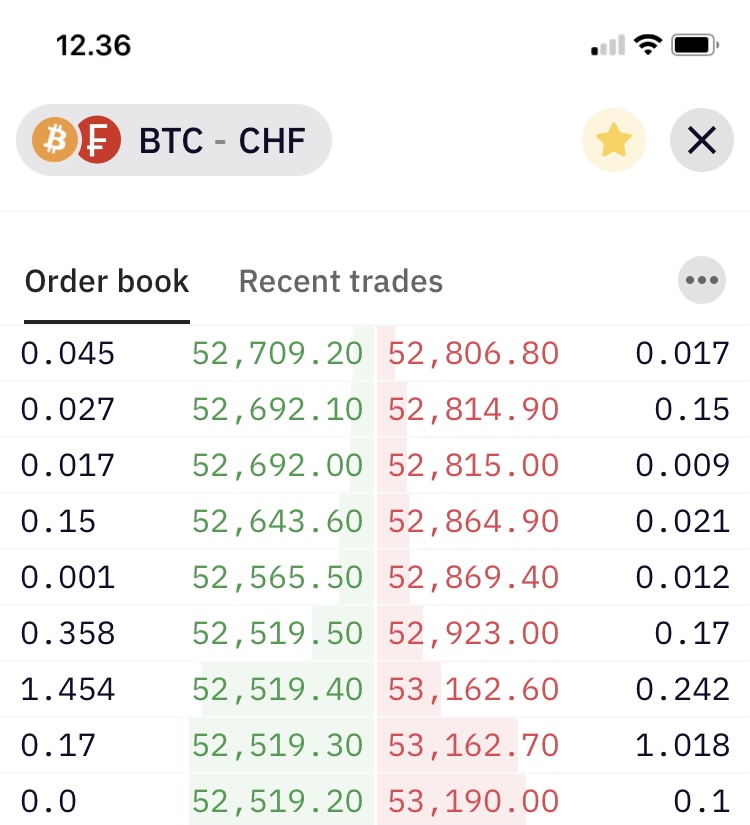Select ask price 53,162.60
Screen dimensions: 750x825
tap(473, 689)
